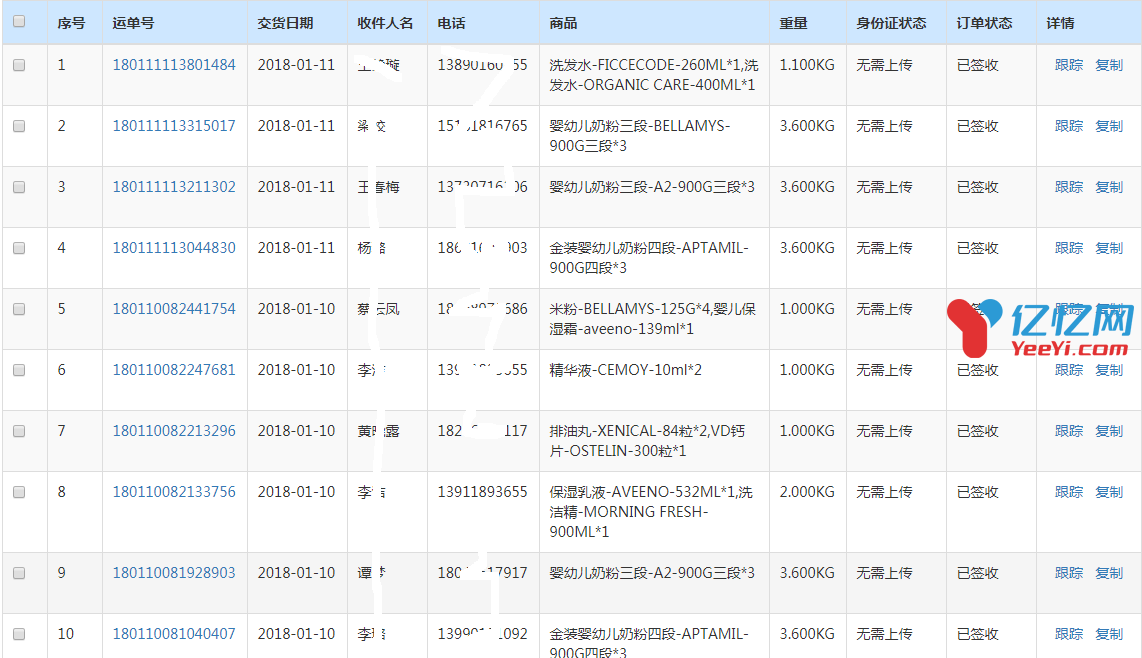Click 复制 for waybill 180110082133756
The height and width of the screenshot is (658, 1142).
point(1109,493)
